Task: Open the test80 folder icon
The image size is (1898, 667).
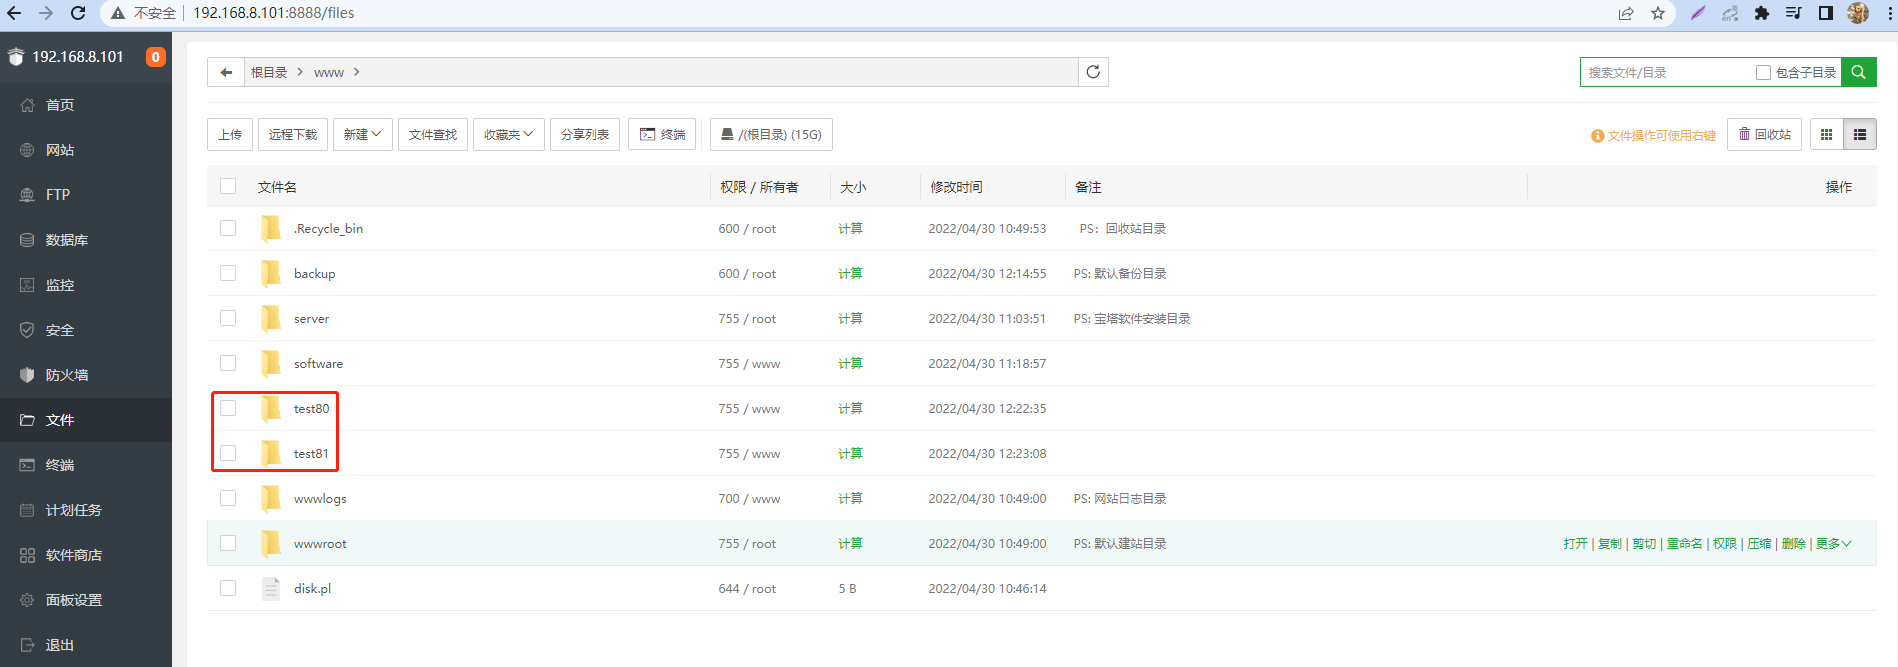Action: coord(271,408)
